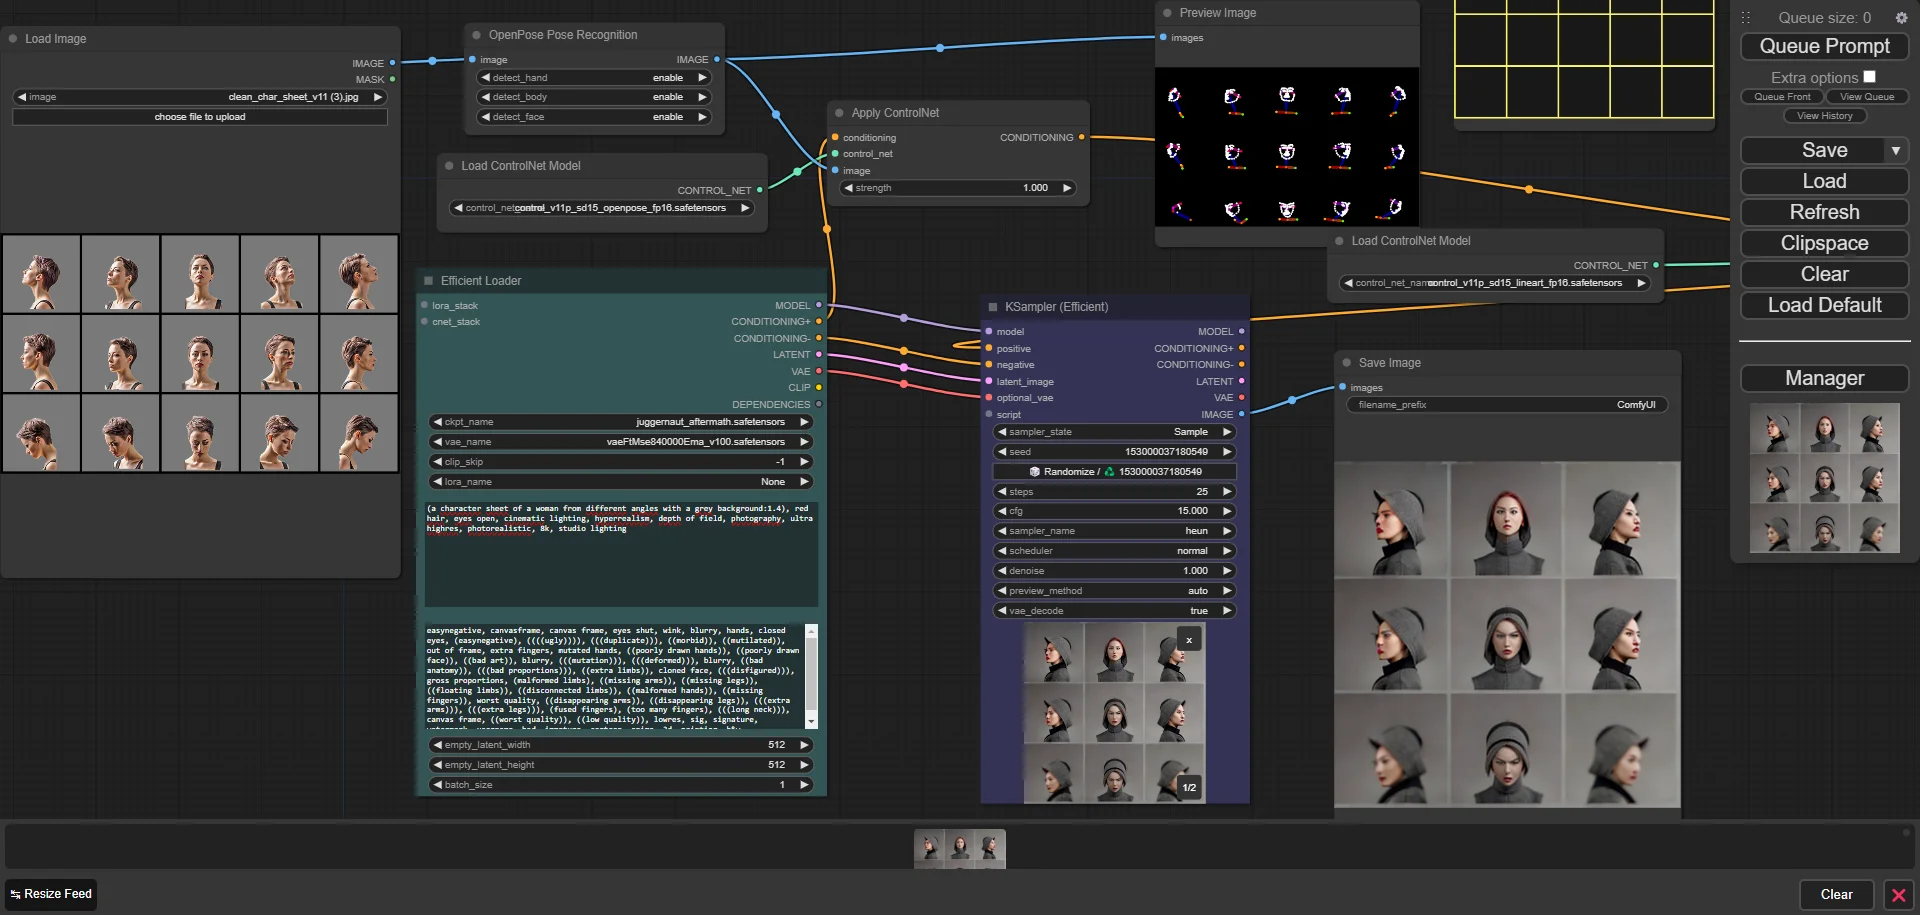Open the View Queue list
This screenshot has height=915, width=1920.
[1866, 97]
